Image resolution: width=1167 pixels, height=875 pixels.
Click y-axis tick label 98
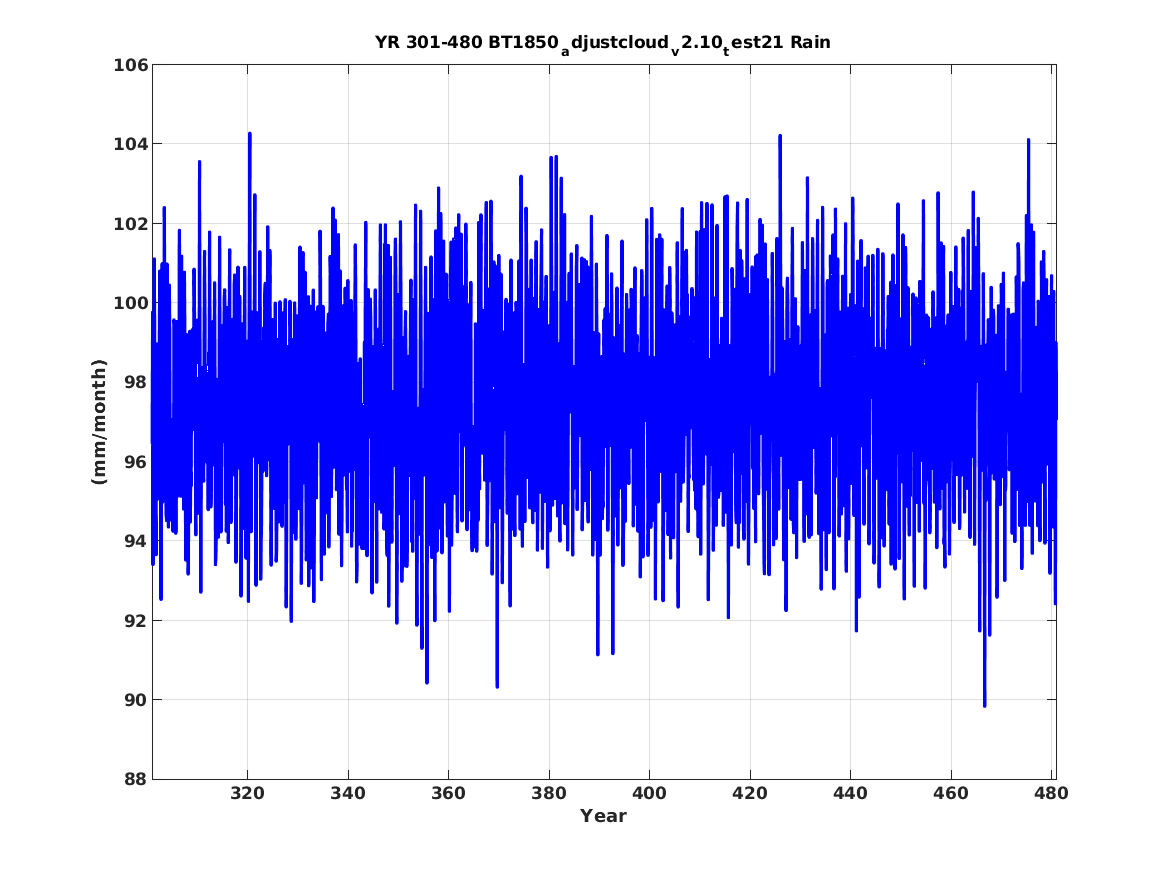pos(135,382)
